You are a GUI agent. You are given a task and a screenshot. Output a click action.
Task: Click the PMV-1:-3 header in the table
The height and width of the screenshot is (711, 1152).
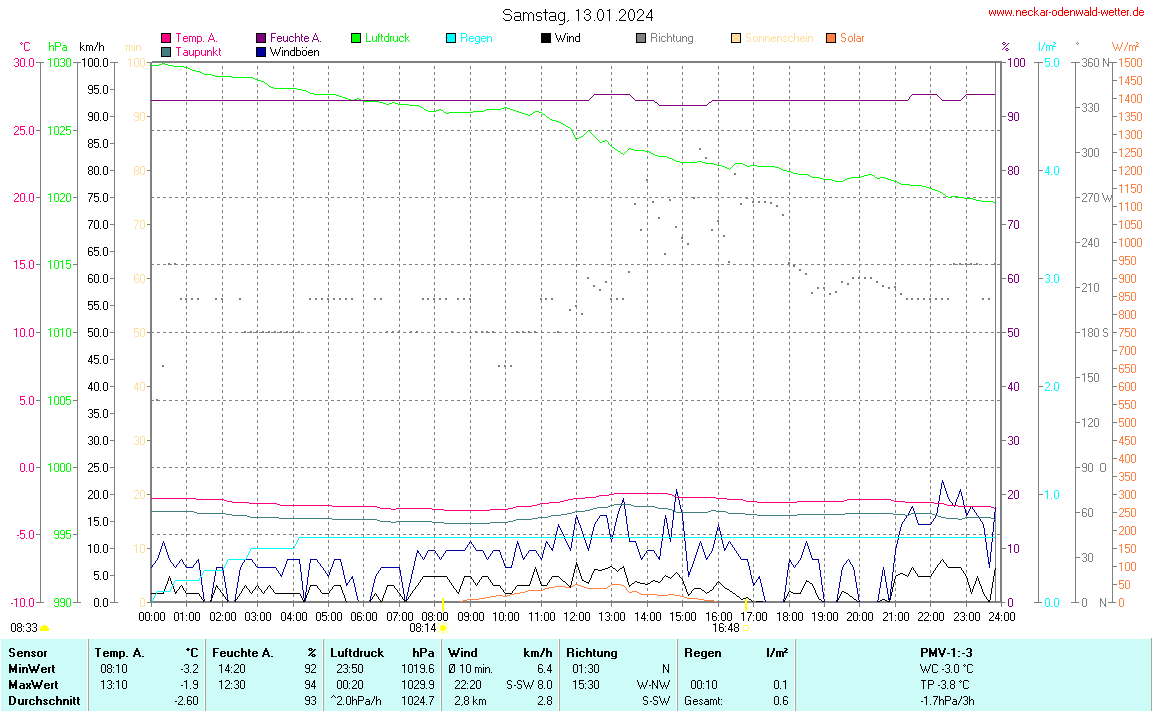tap(945, 652)
